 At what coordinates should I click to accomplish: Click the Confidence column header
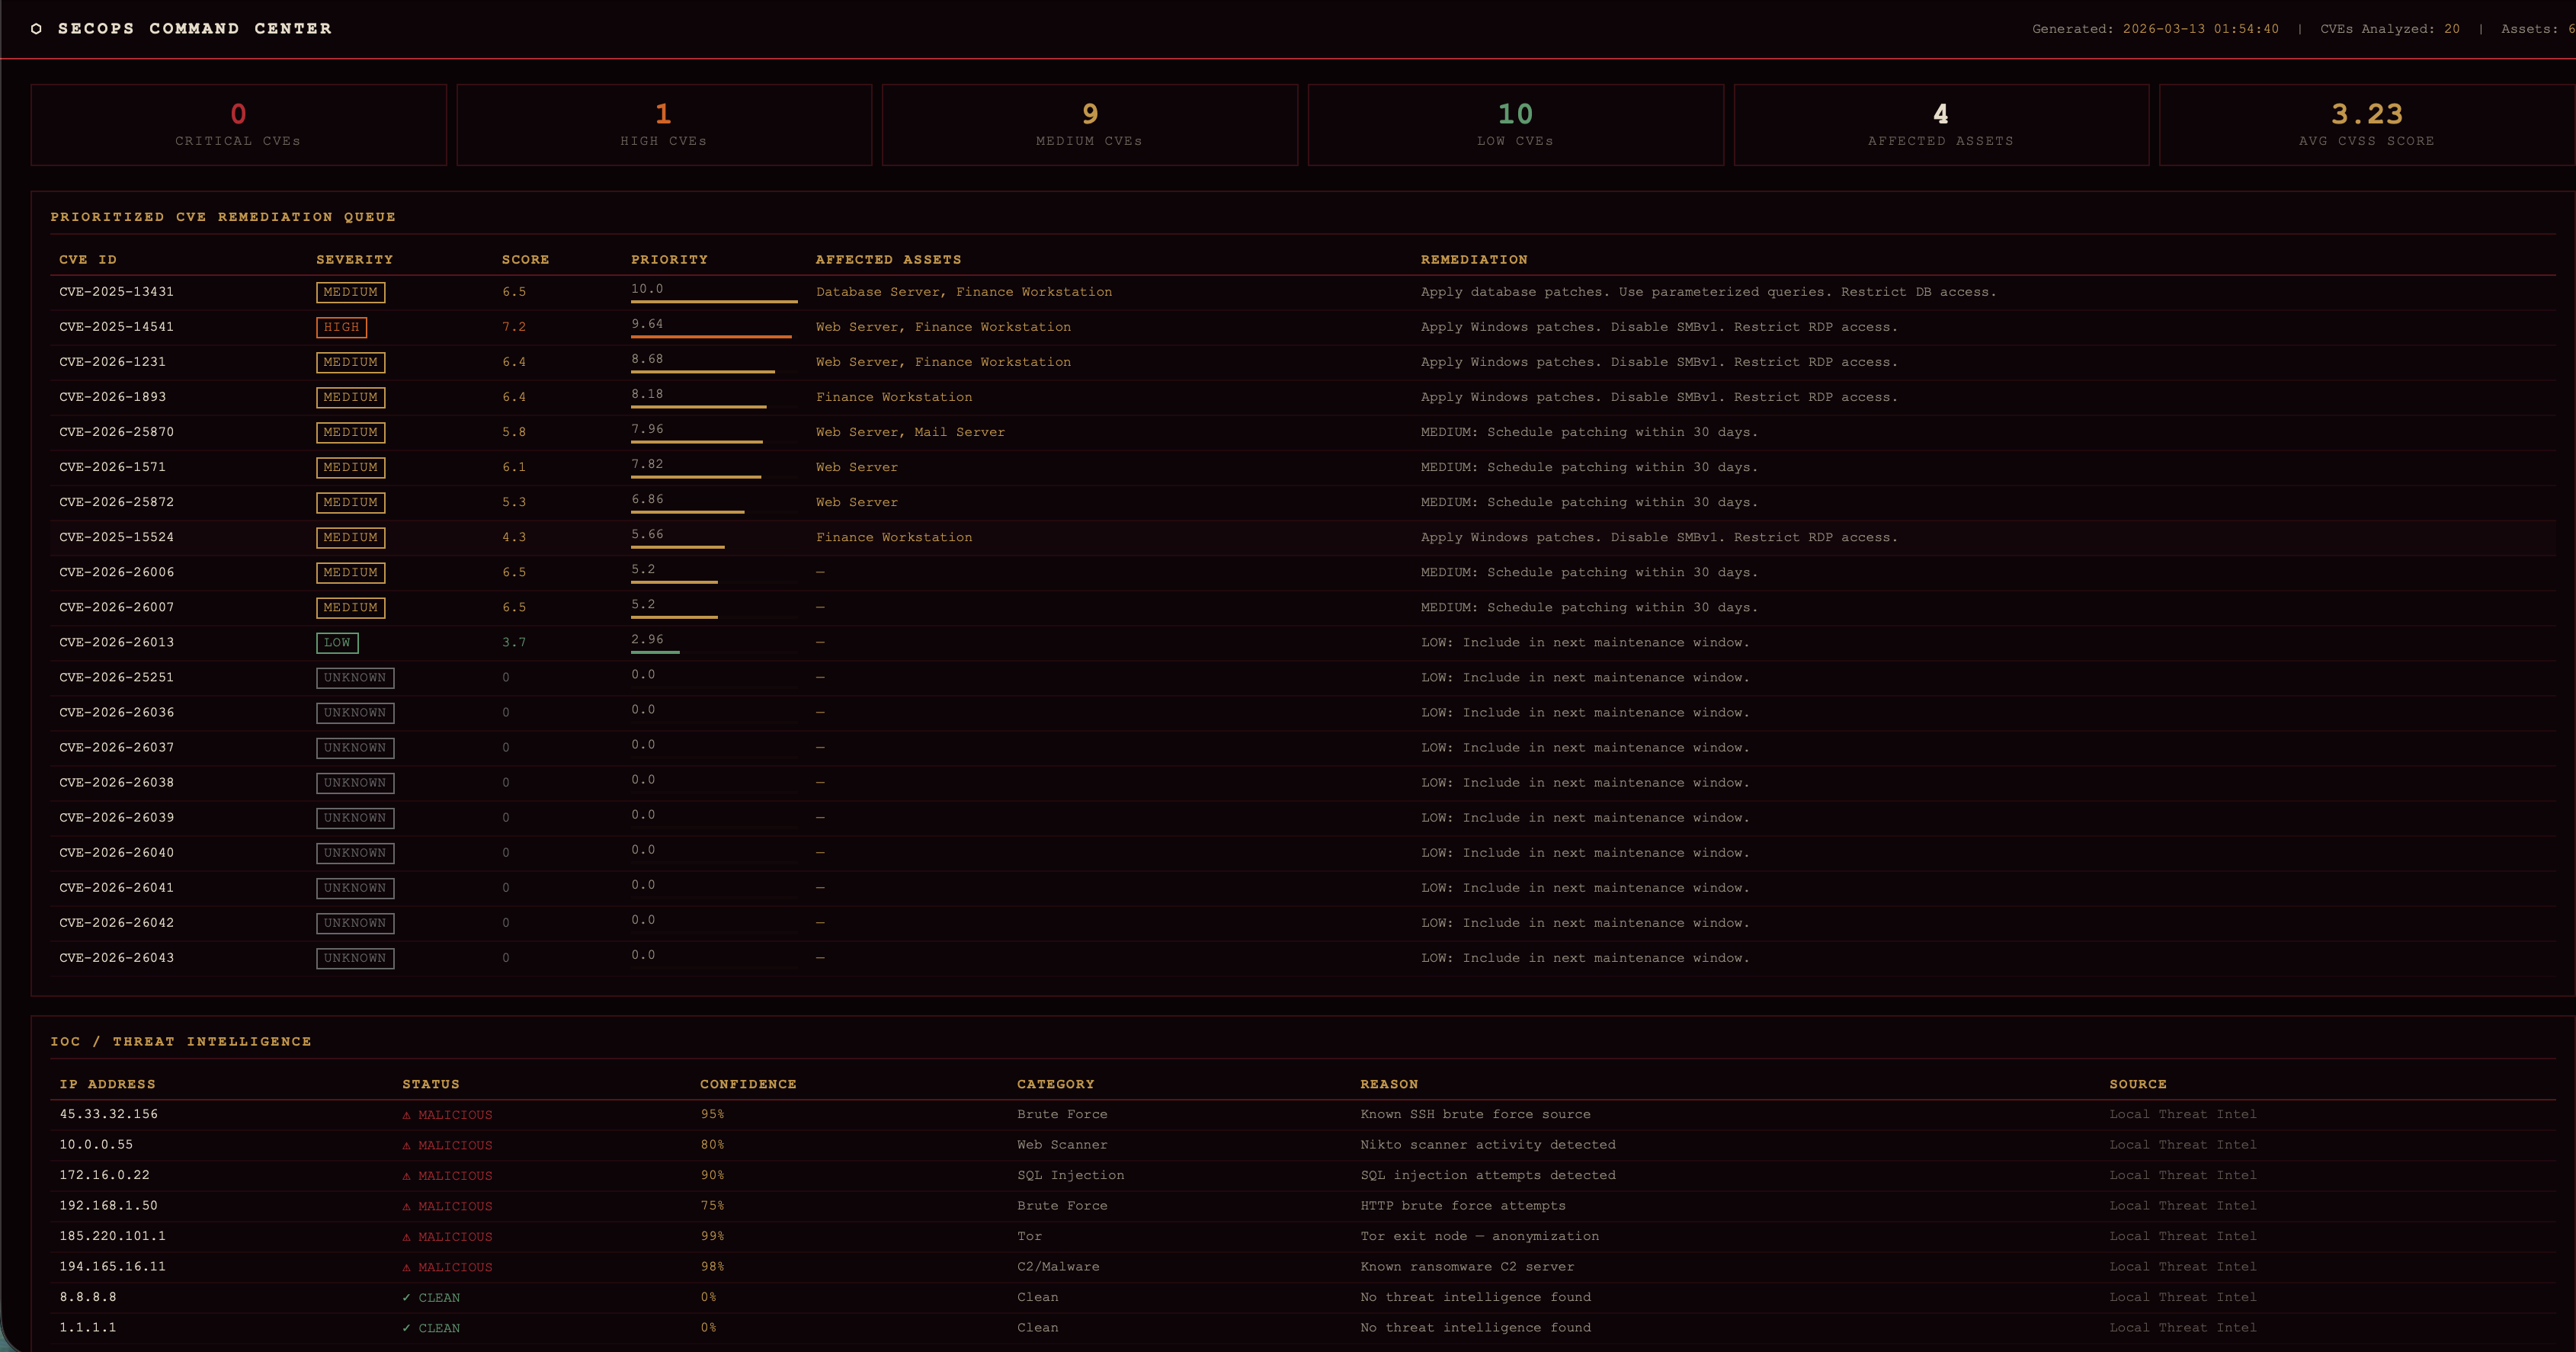click(x=748, y=1084)
